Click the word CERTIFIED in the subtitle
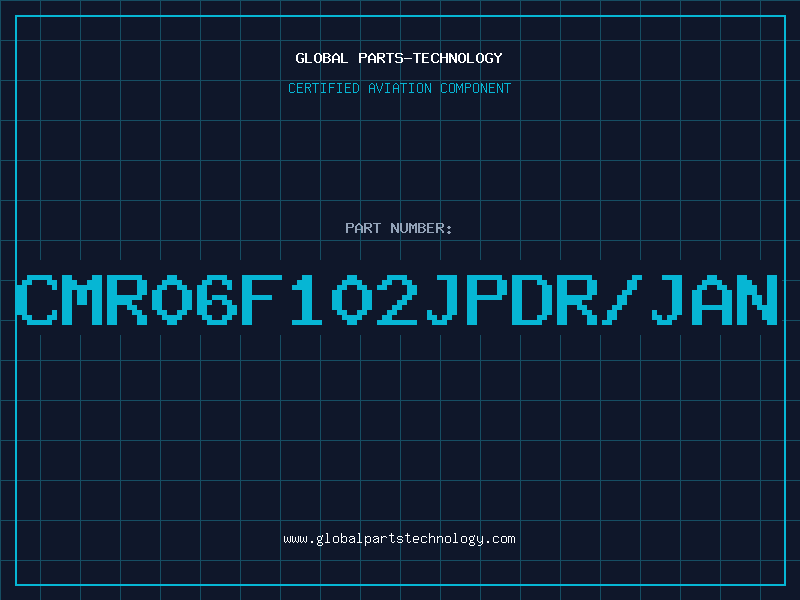The image size is (800, 600). click(x=324, y=88)
